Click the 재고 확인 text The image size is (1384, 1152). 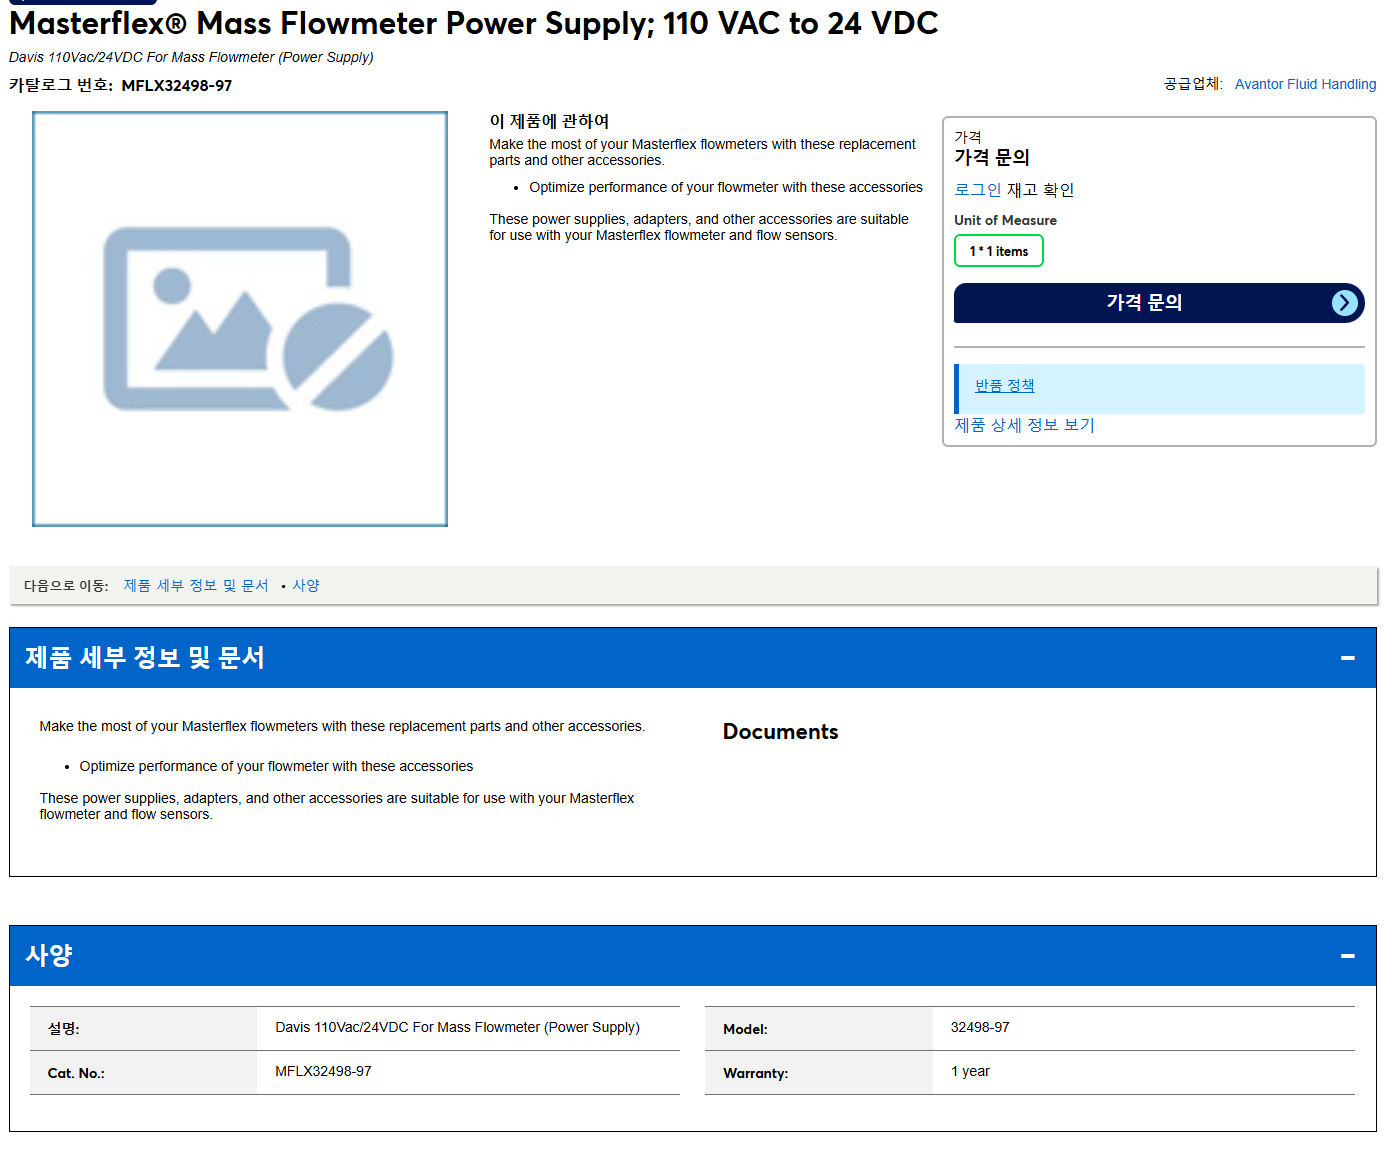coord(1040,190)
